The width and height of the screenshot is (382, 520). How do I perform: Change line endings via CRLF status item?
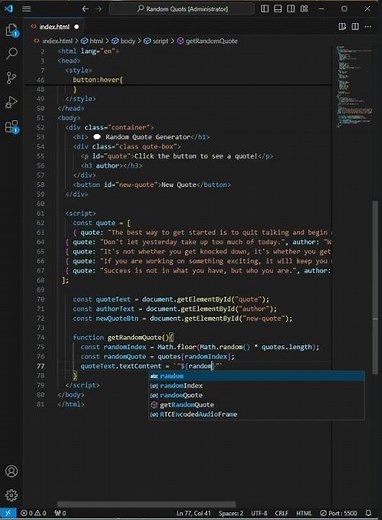(281, 513)
